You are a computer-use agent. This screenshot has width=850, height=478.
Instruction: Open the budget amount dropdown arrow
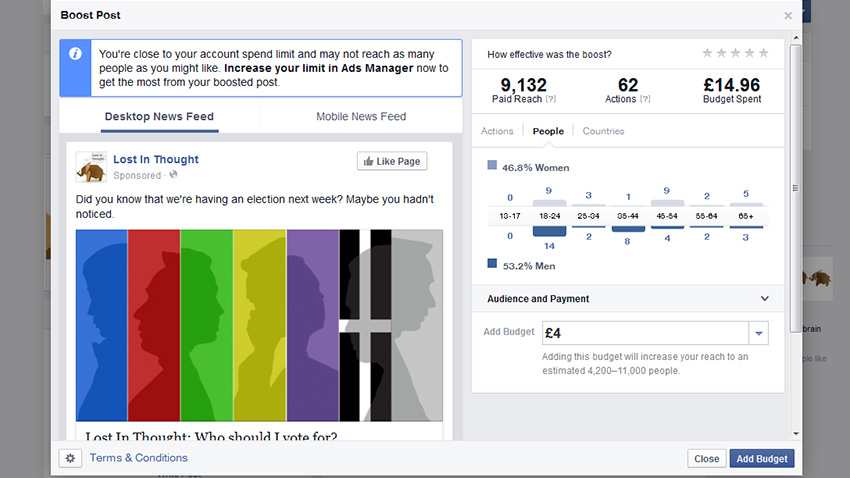point(759,333)
